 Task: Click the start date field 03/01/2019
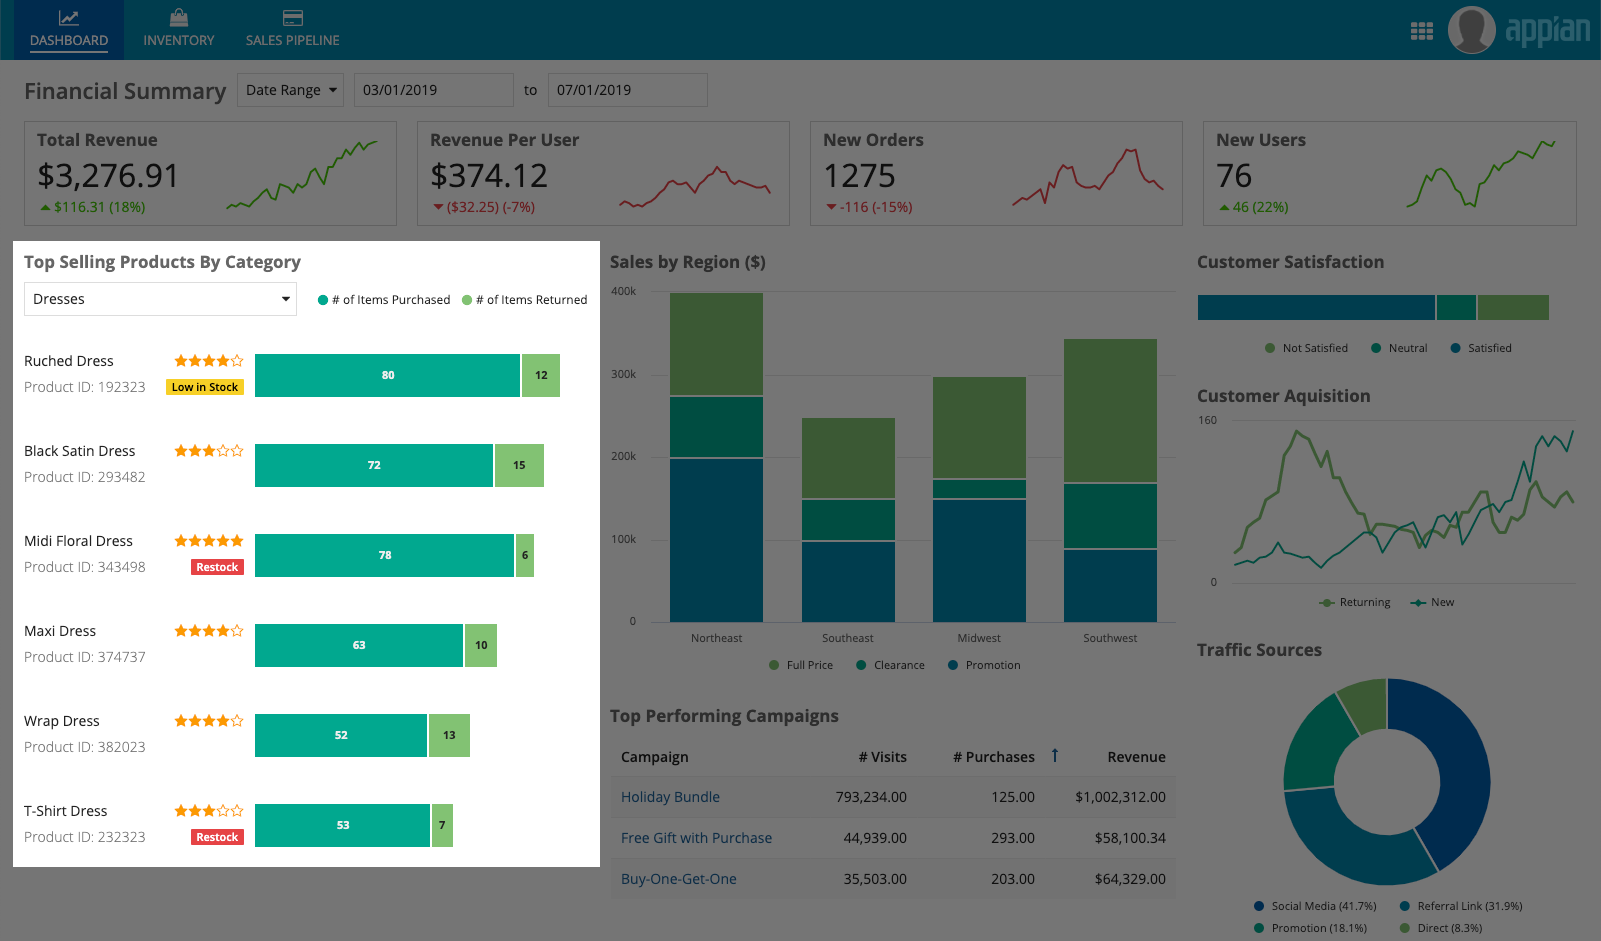pyautogui.click(x=434, y=90)
